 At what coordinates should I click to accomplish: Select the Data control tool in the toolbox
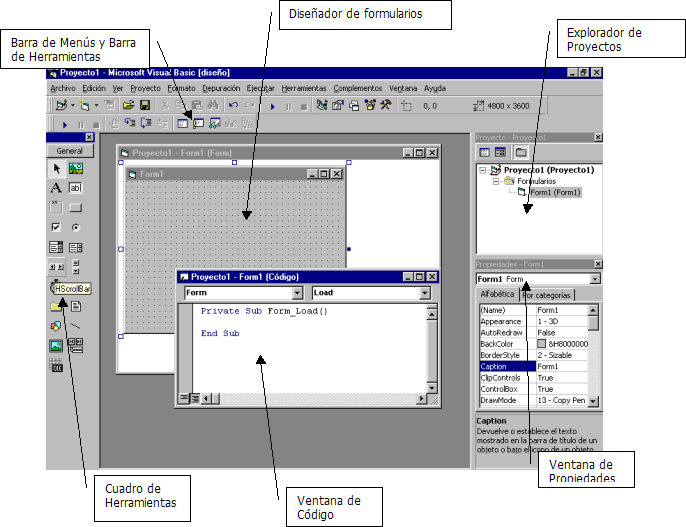(x=76, y=346)
